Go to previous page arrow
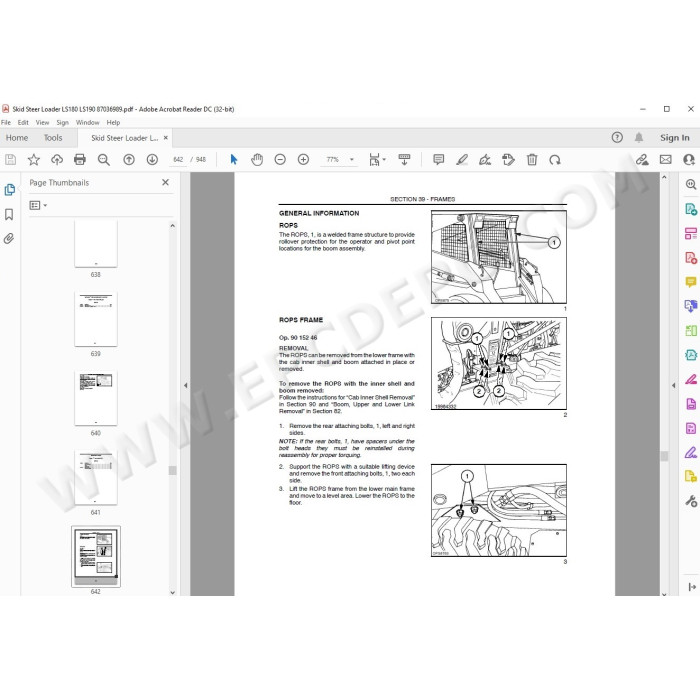Viewport: 700px width, 700px height. click(x=129, y=159)
